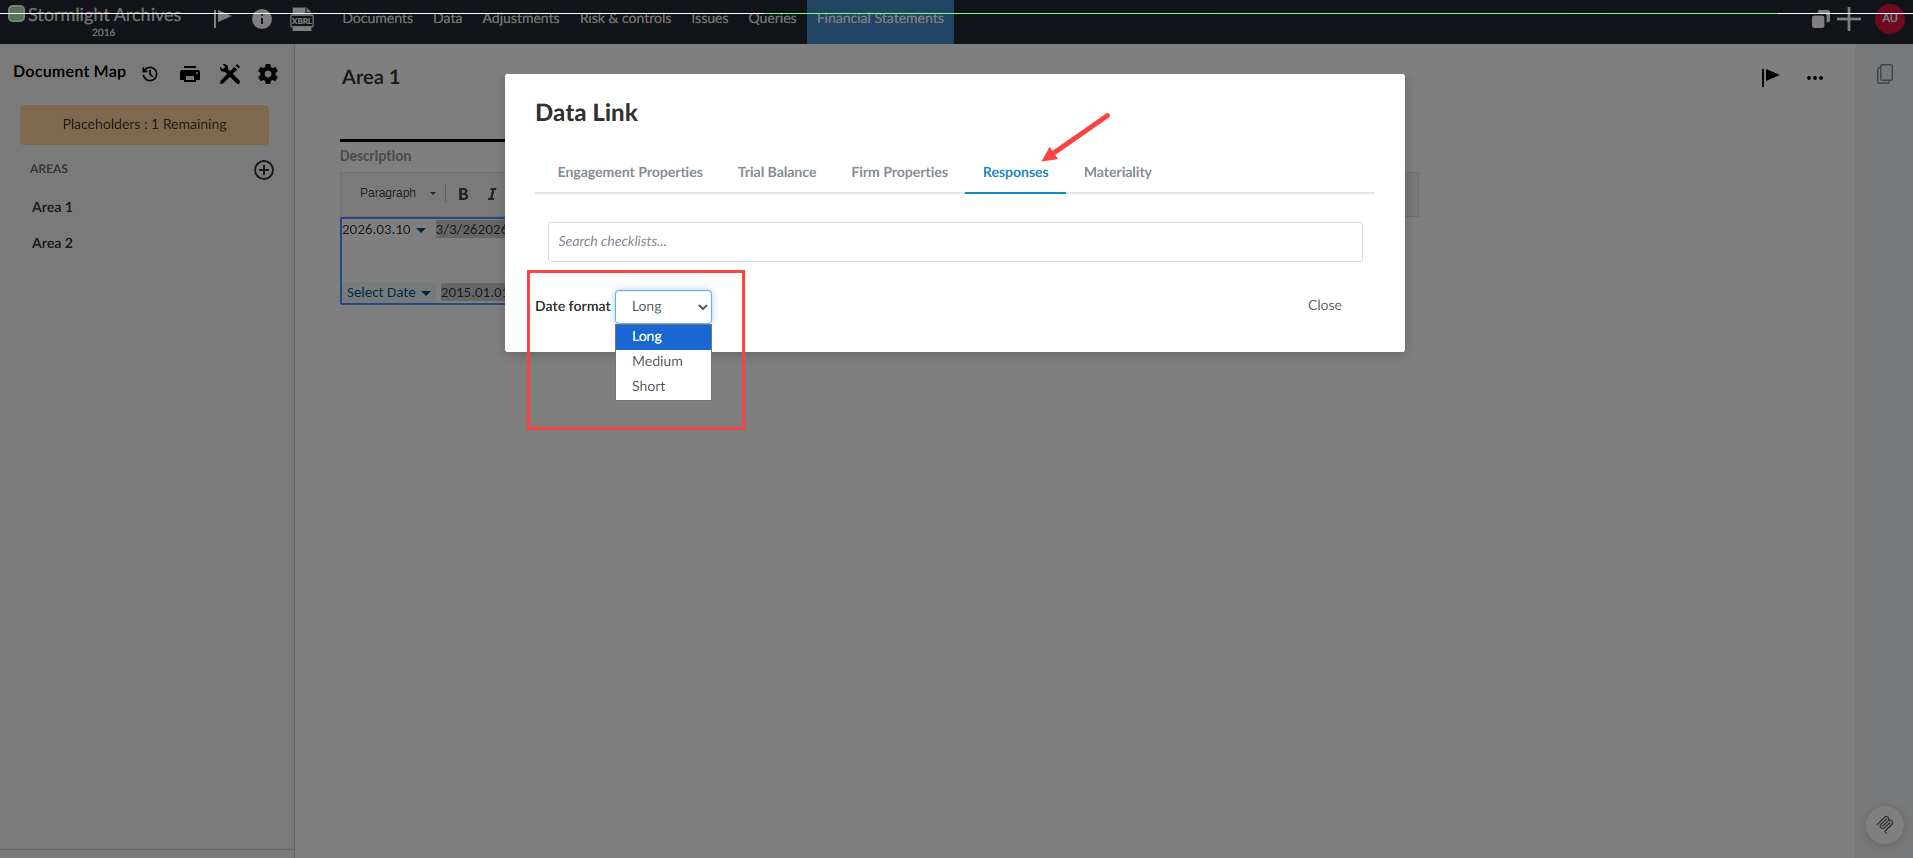Click the 3/3/262026 date text
Image resolution: width=1913 pixels, height=858 pixels.
pyautogui.click(x=470, y=230)
